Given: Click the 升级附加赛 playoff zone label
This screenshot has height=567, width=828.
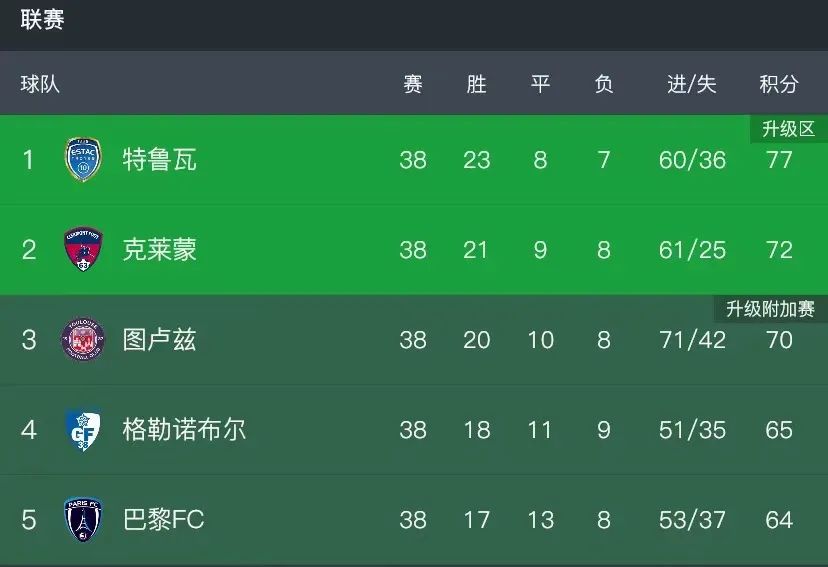Looking at the screenshot, I should (770, 309).
